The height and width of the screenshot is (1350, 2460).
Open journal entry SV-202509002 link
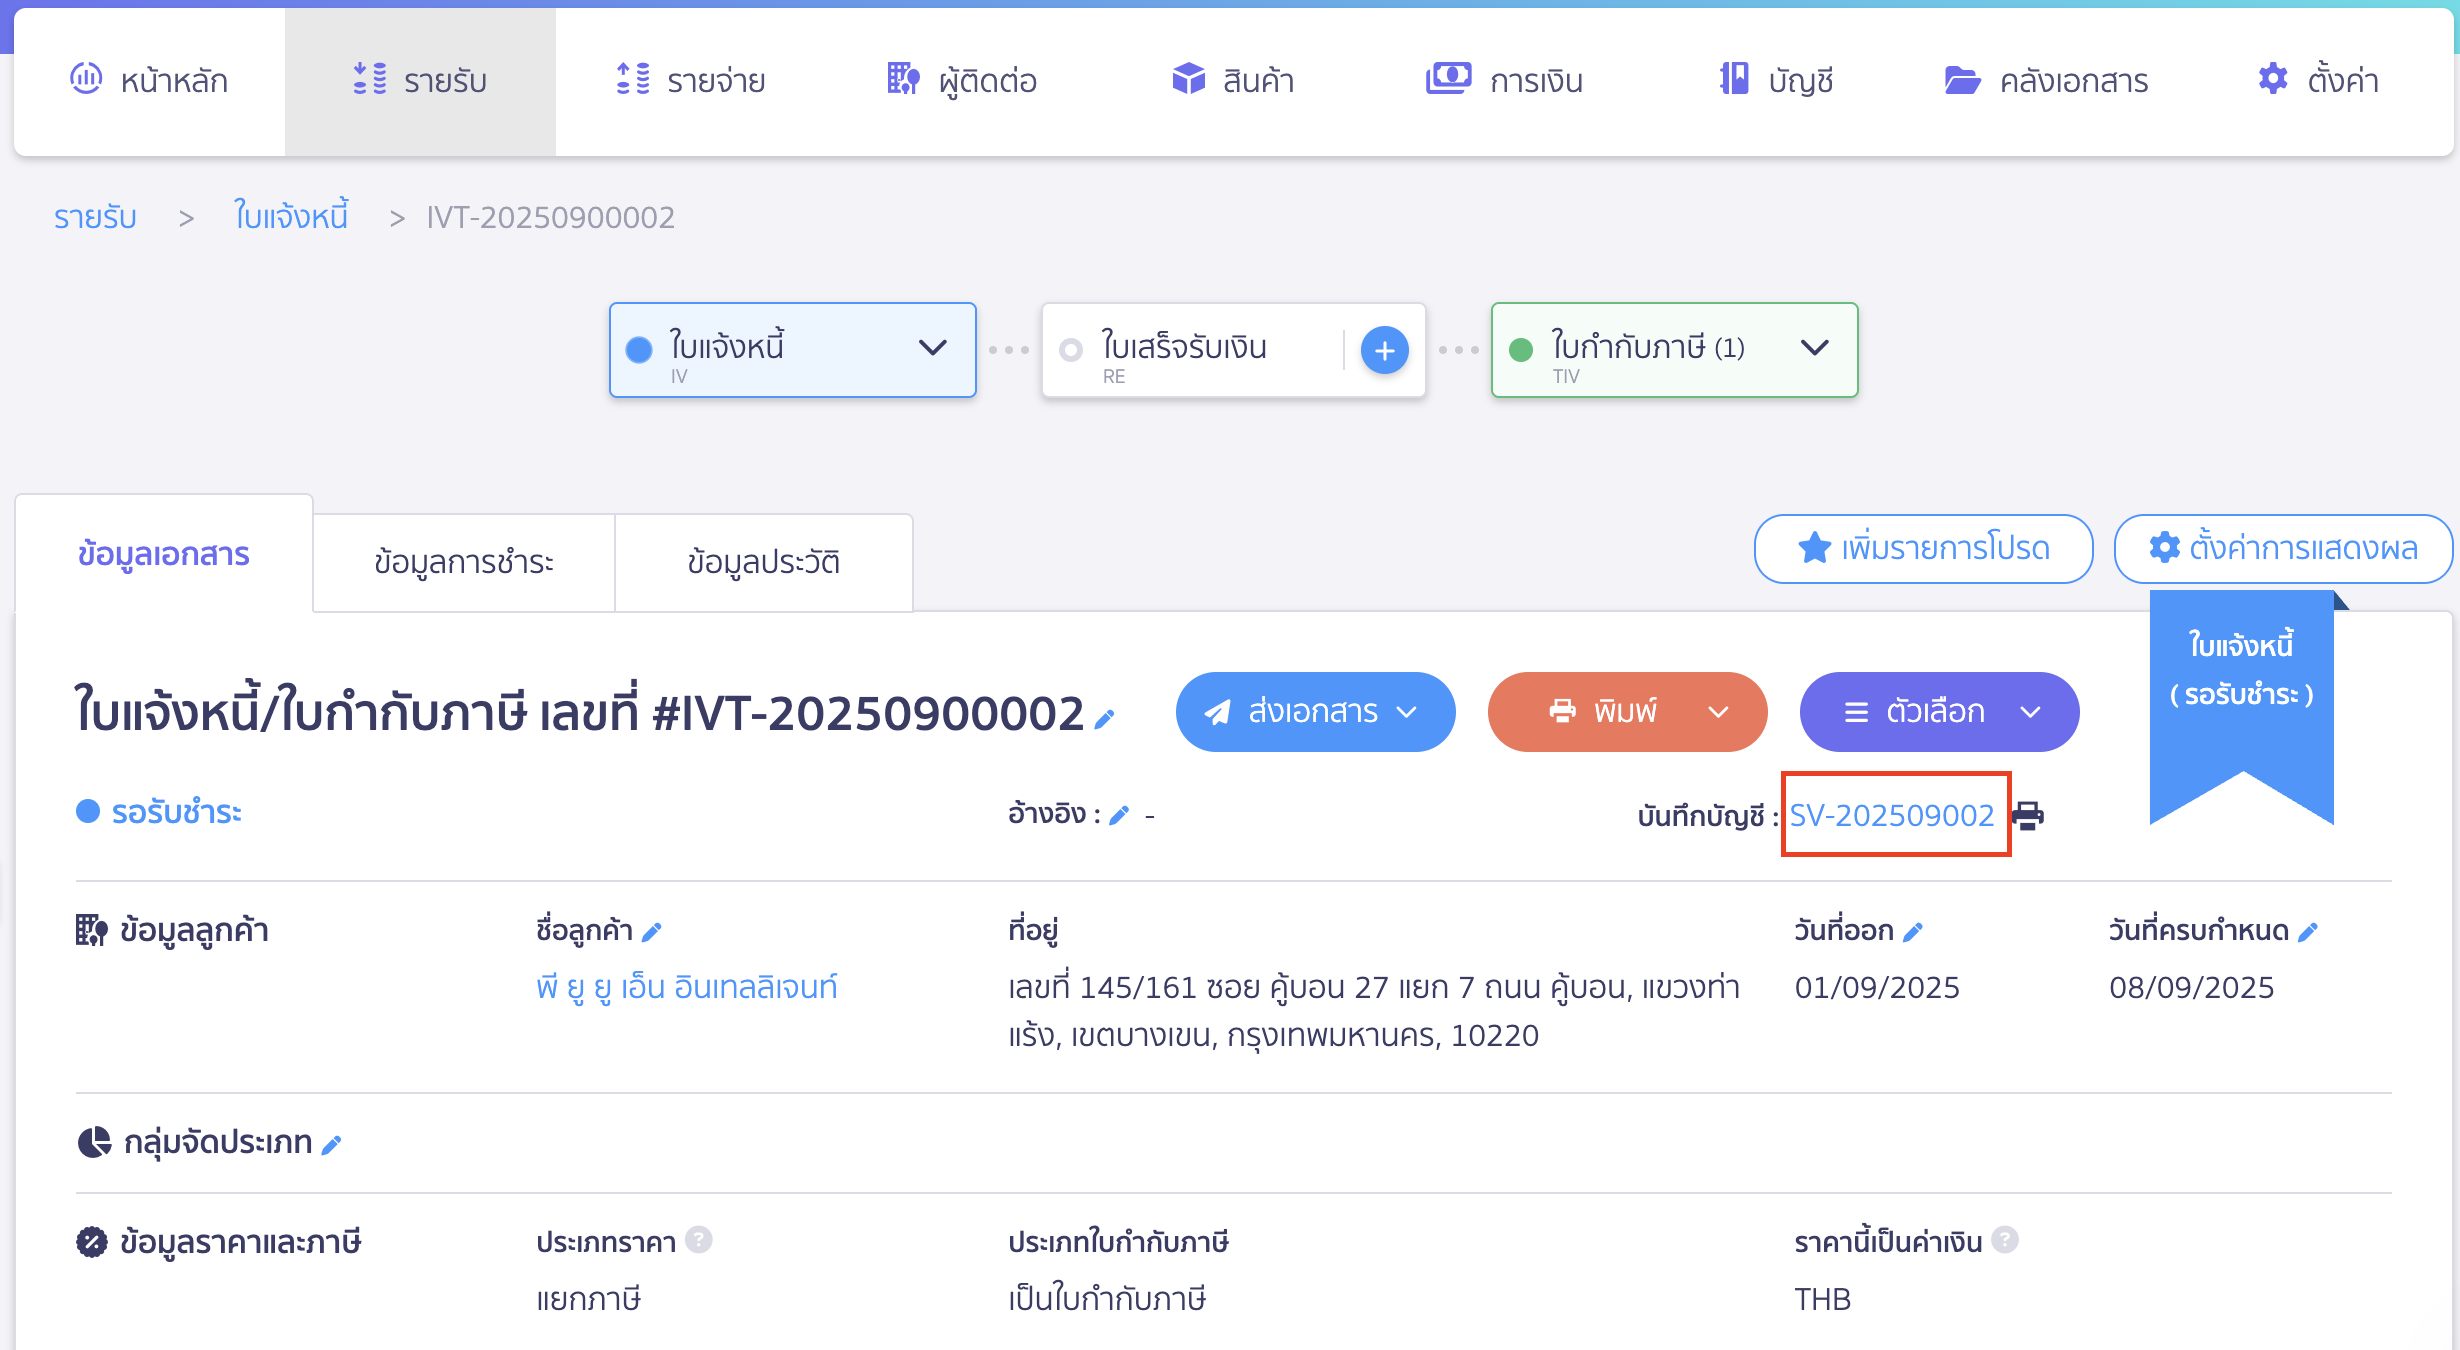click(1892, 815)
